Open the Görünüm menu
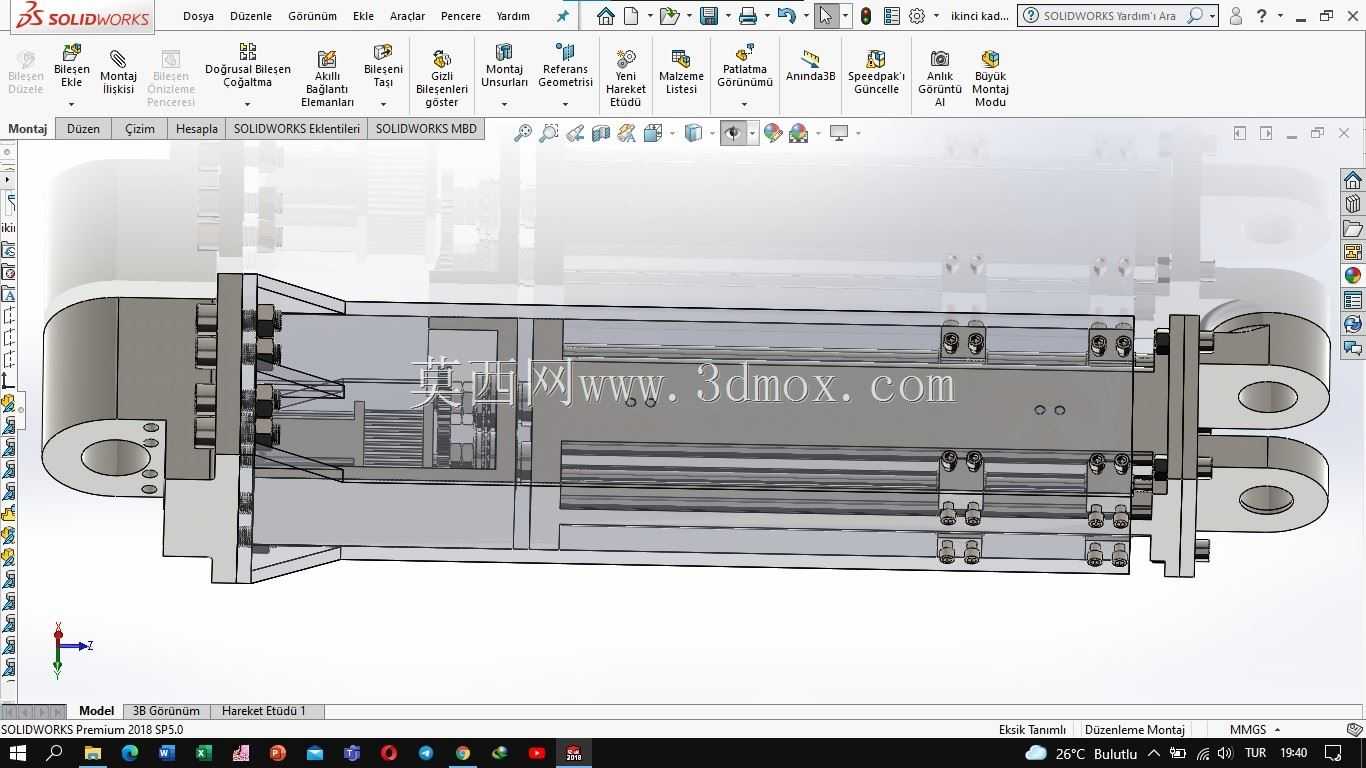Screen dimensions: 1366x768 tap(312, 16)
